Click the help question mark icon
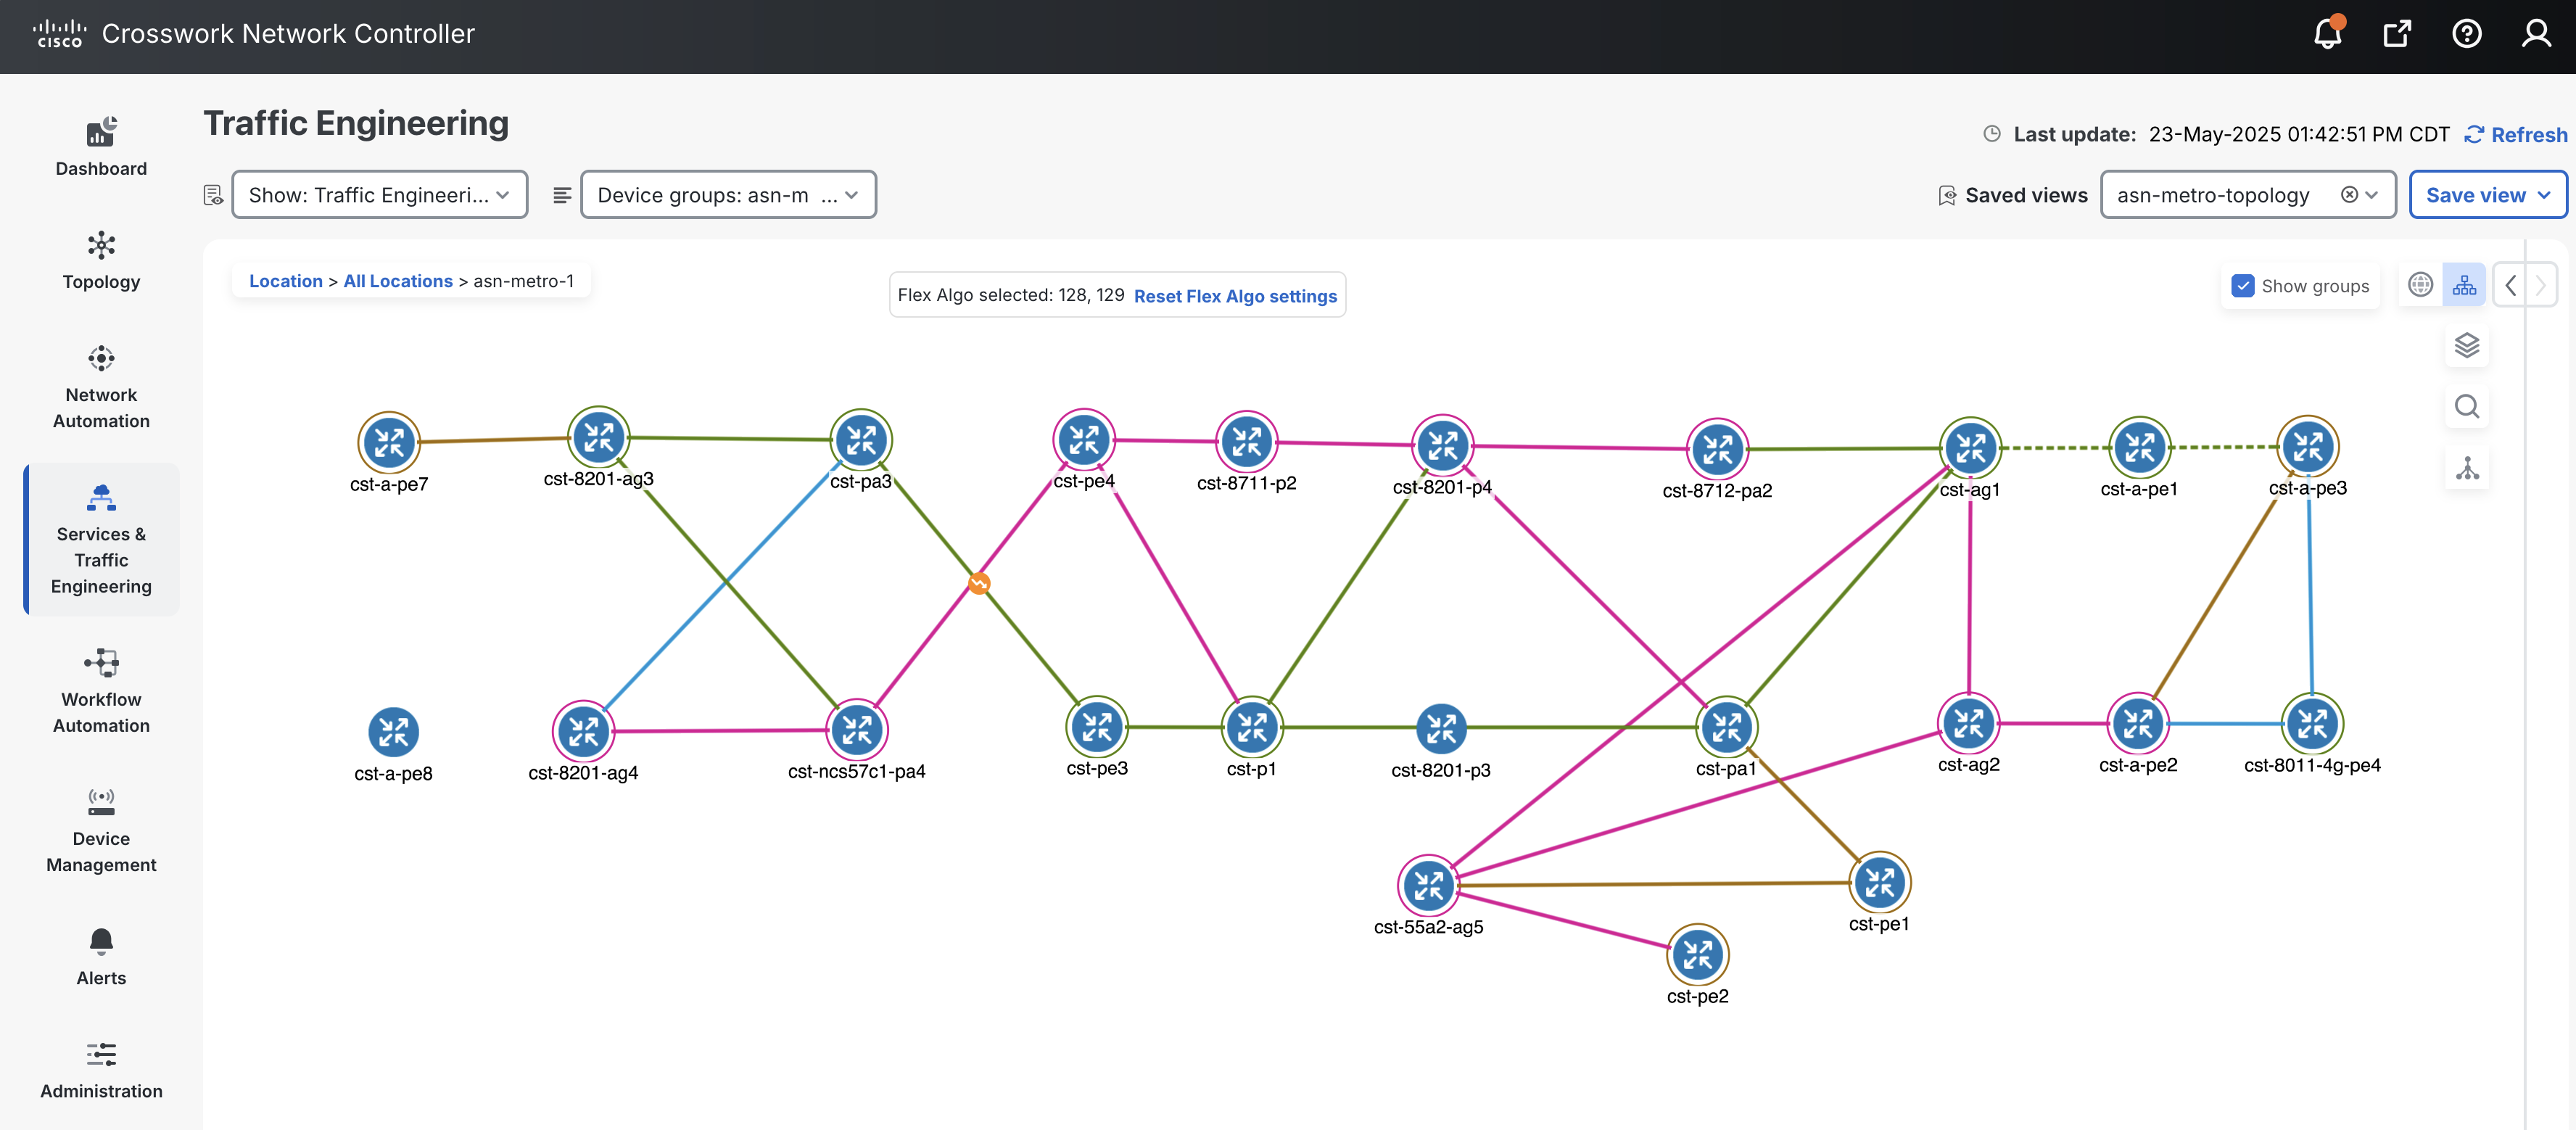This screenshot has height=1130, width=2576. click(2466, 34)
